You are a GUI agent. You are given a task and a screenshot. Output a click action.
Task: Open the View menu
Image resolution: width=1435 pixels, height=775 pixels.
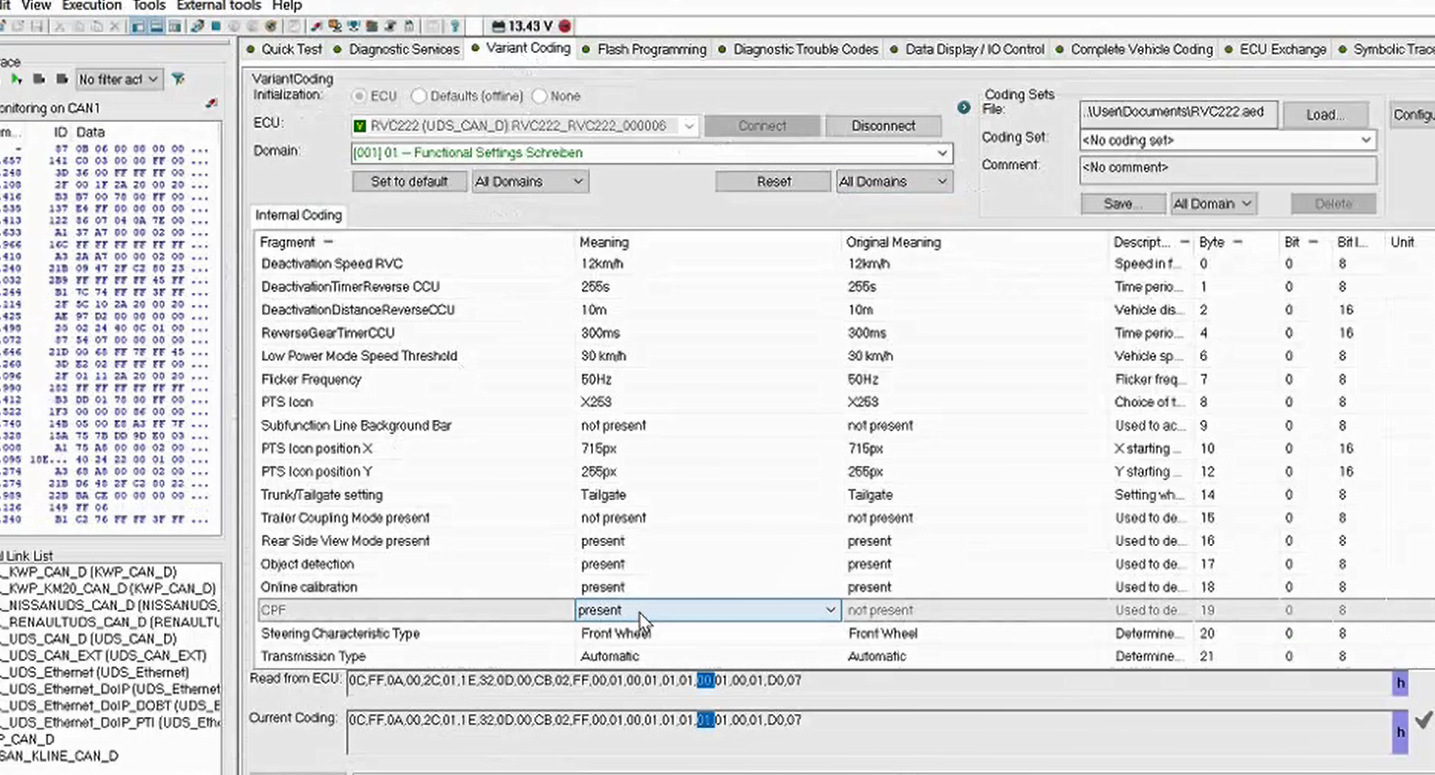click(36, 6)
